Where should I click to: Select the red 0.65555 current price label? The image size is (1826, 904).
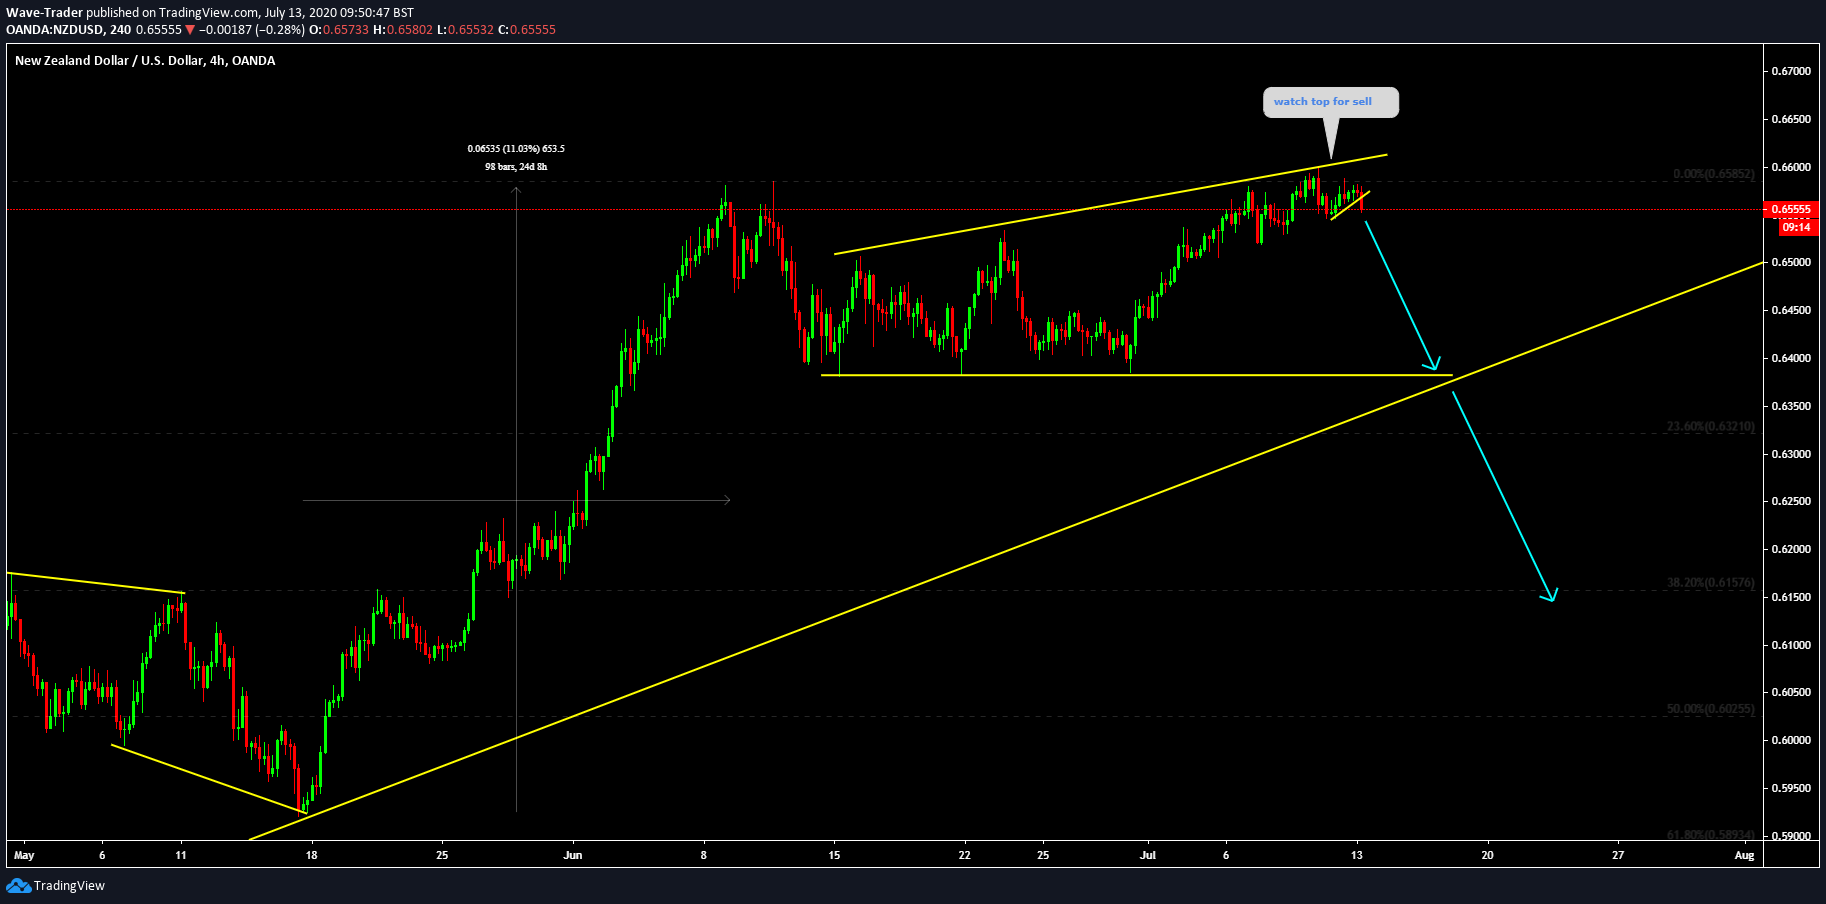coord(1791,210)
